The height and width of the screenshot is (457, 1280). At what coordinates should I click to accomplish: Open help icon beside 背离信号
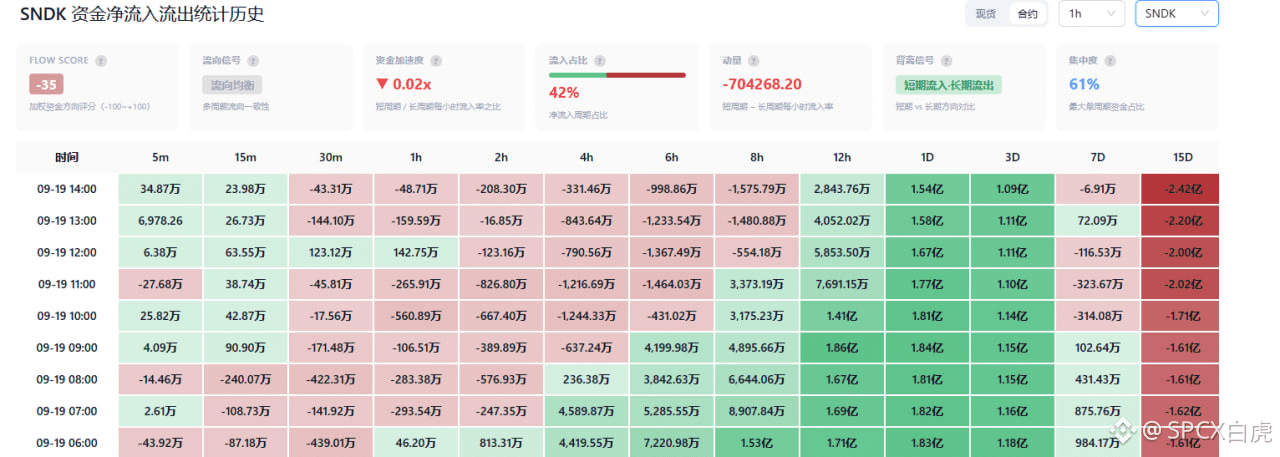947,61
